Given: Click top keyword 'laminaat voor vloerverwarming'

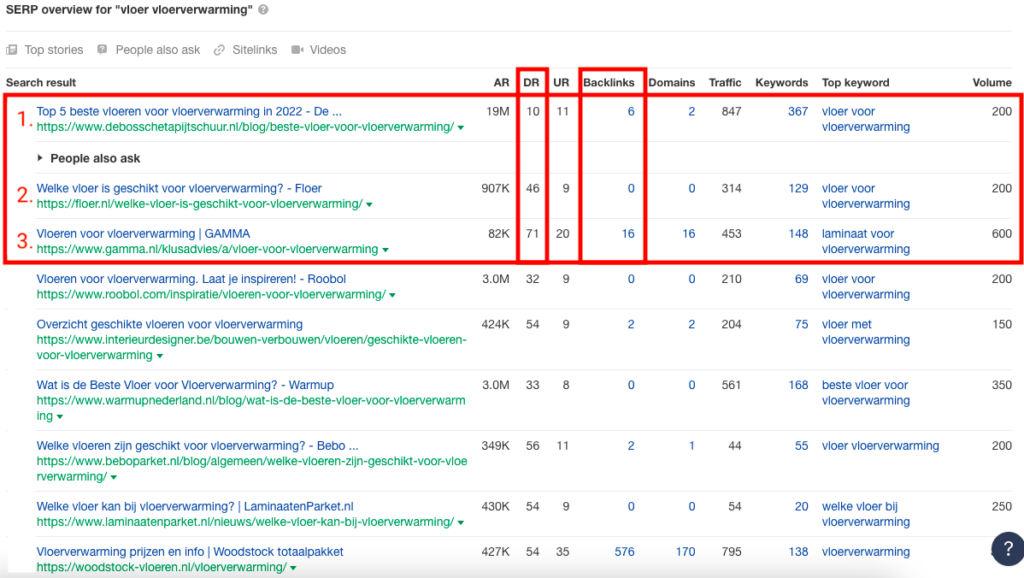Looking at the screenshot, I should (x=866, y=241).
